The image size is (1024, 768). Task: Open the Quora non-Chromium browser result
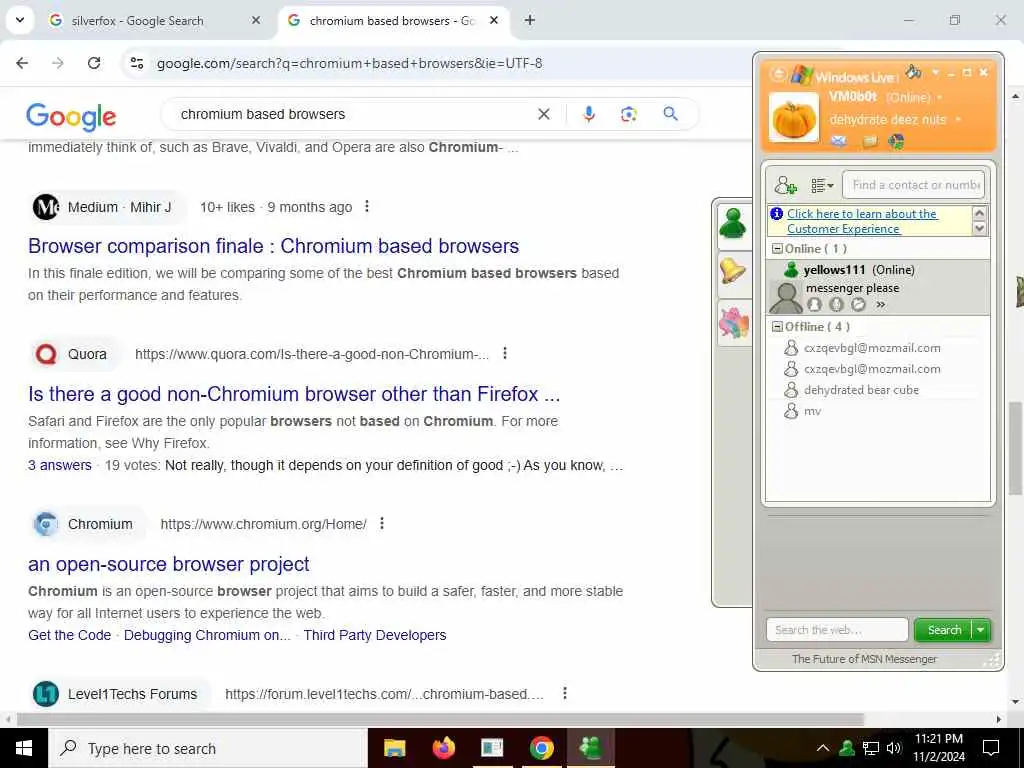[294, 394]
